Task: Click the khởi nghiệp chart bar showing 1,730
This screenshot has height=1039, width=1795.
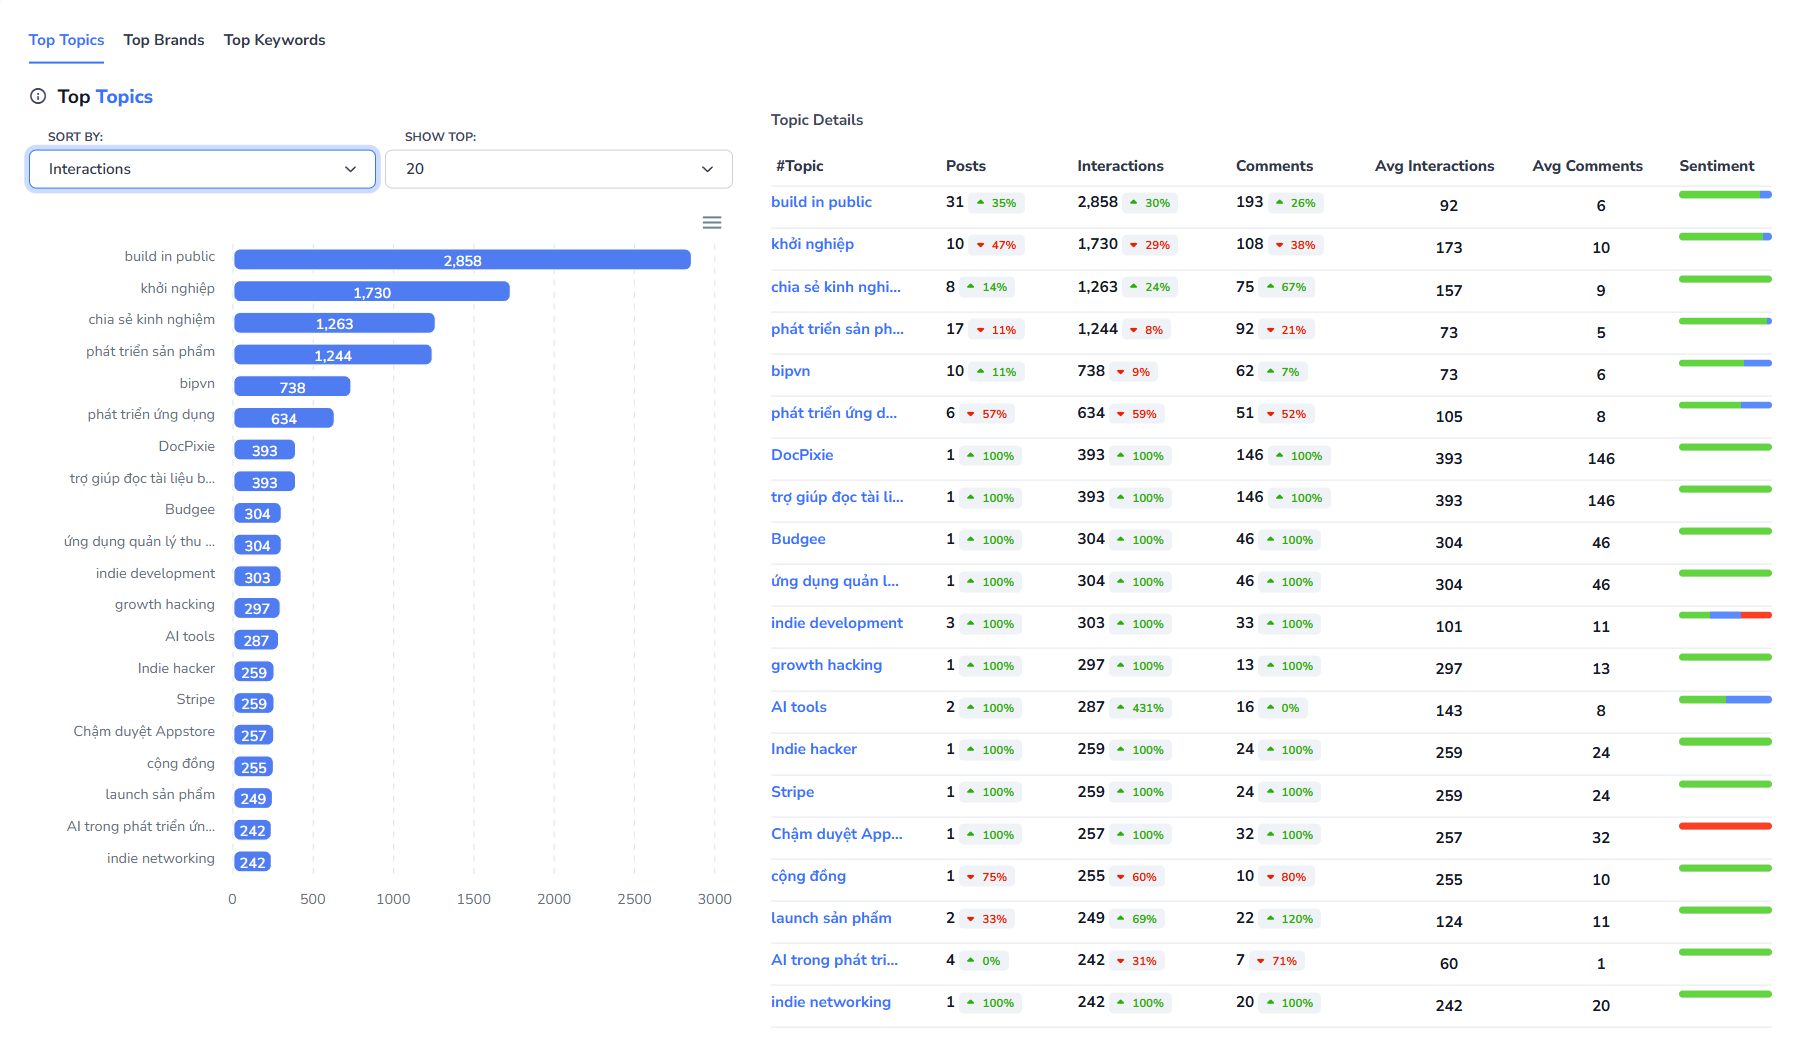Action: click(372, 292)
